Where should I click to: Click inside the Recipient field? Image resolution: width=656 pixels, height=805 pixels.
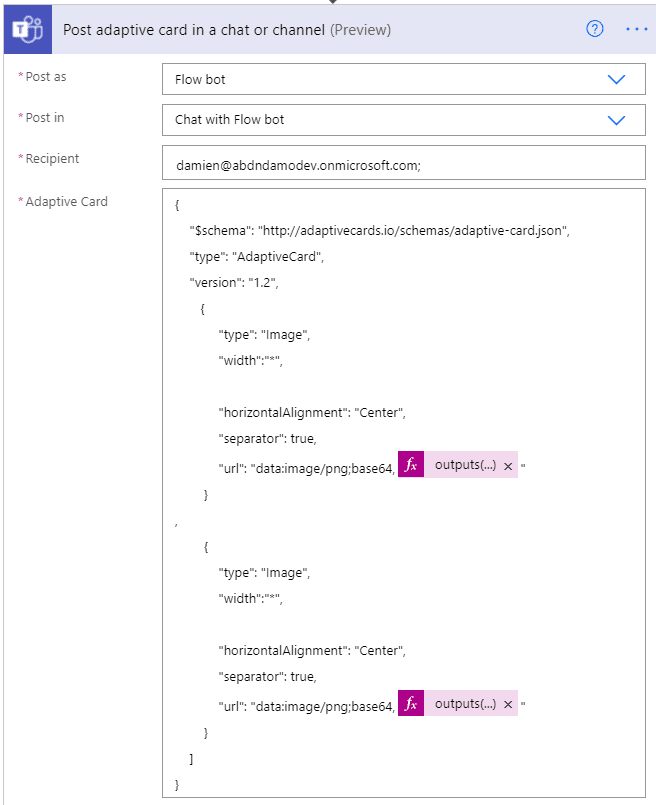point(400,160)
